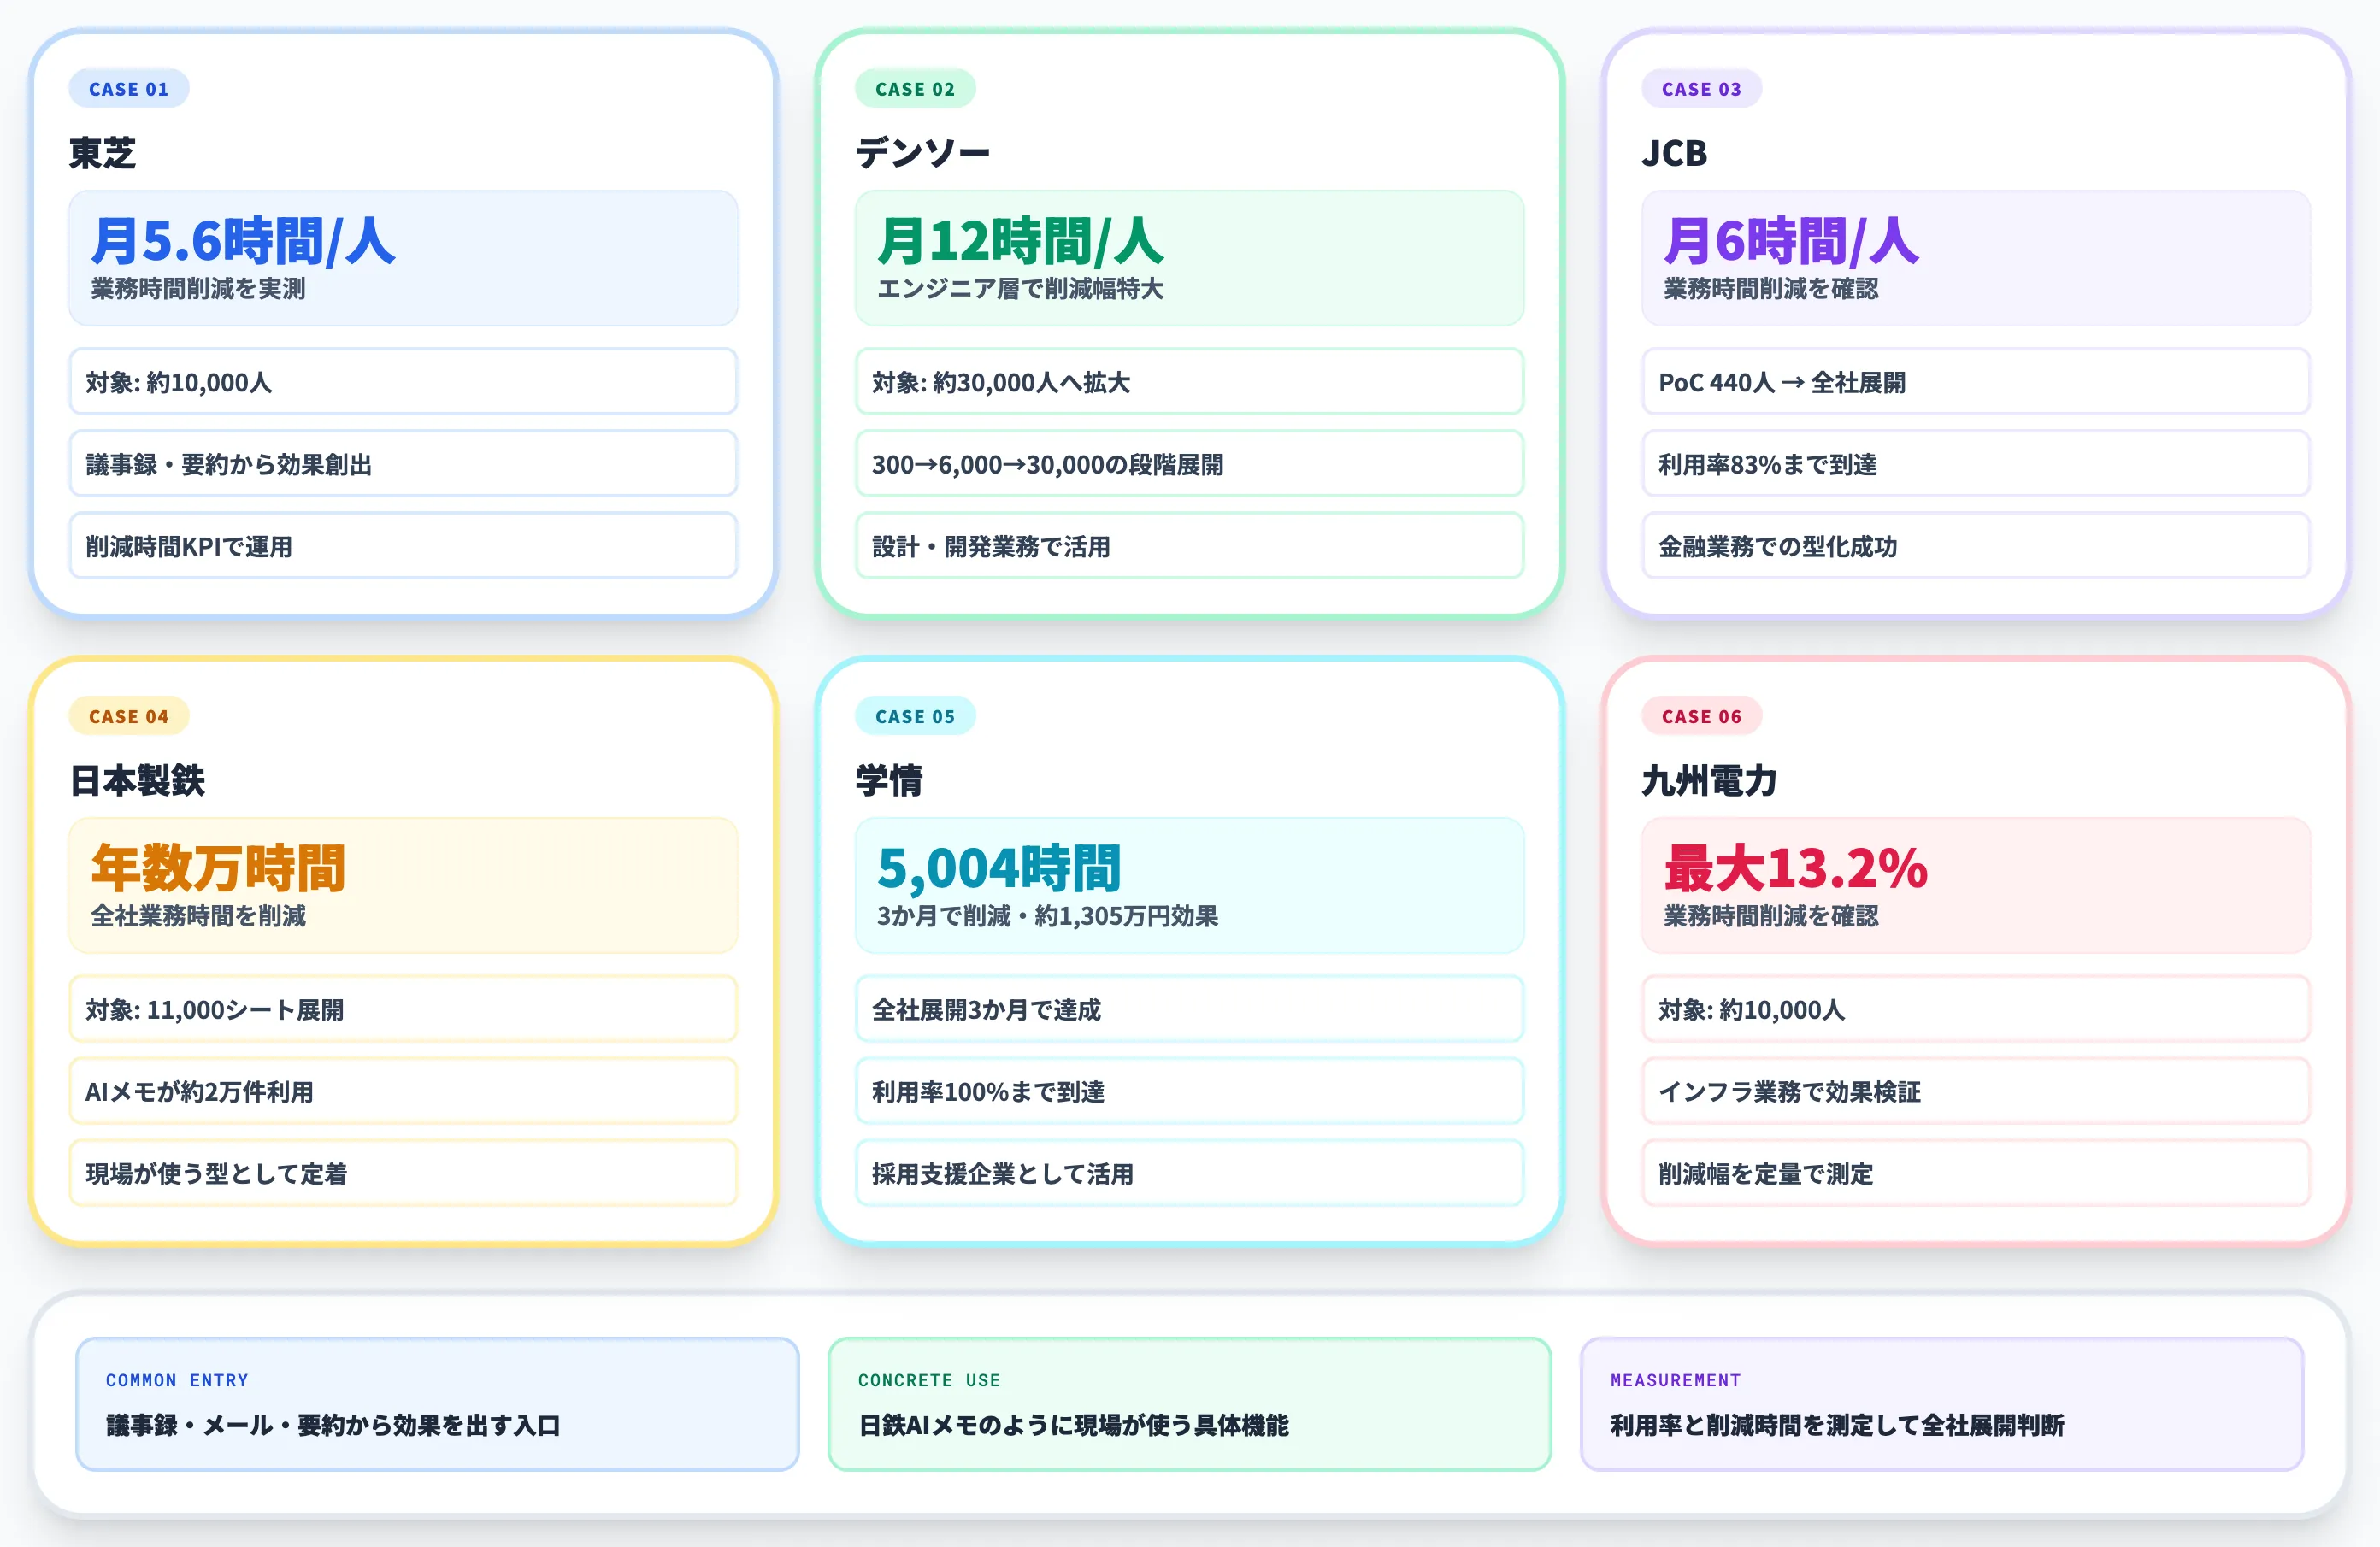Click 全社業務時間を削減 caption
This screenshot has height=1547, width=2380.
pyautogui.click(x=198, y=916)
